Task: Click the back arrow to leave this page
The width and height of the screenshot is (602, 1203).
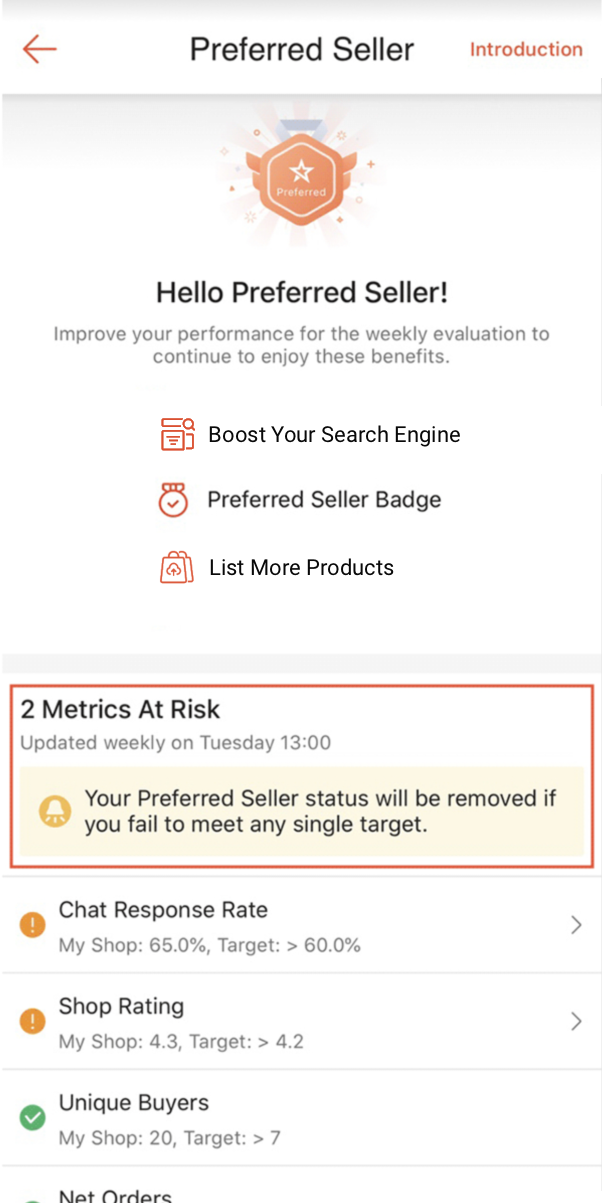Action: [38, 48]
